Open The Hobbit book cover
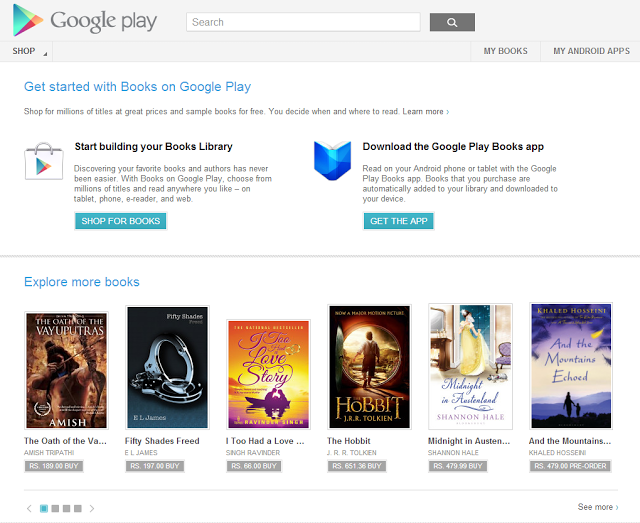Image resolution: width=640 pixels, height=523 pixels. (369, 367)
